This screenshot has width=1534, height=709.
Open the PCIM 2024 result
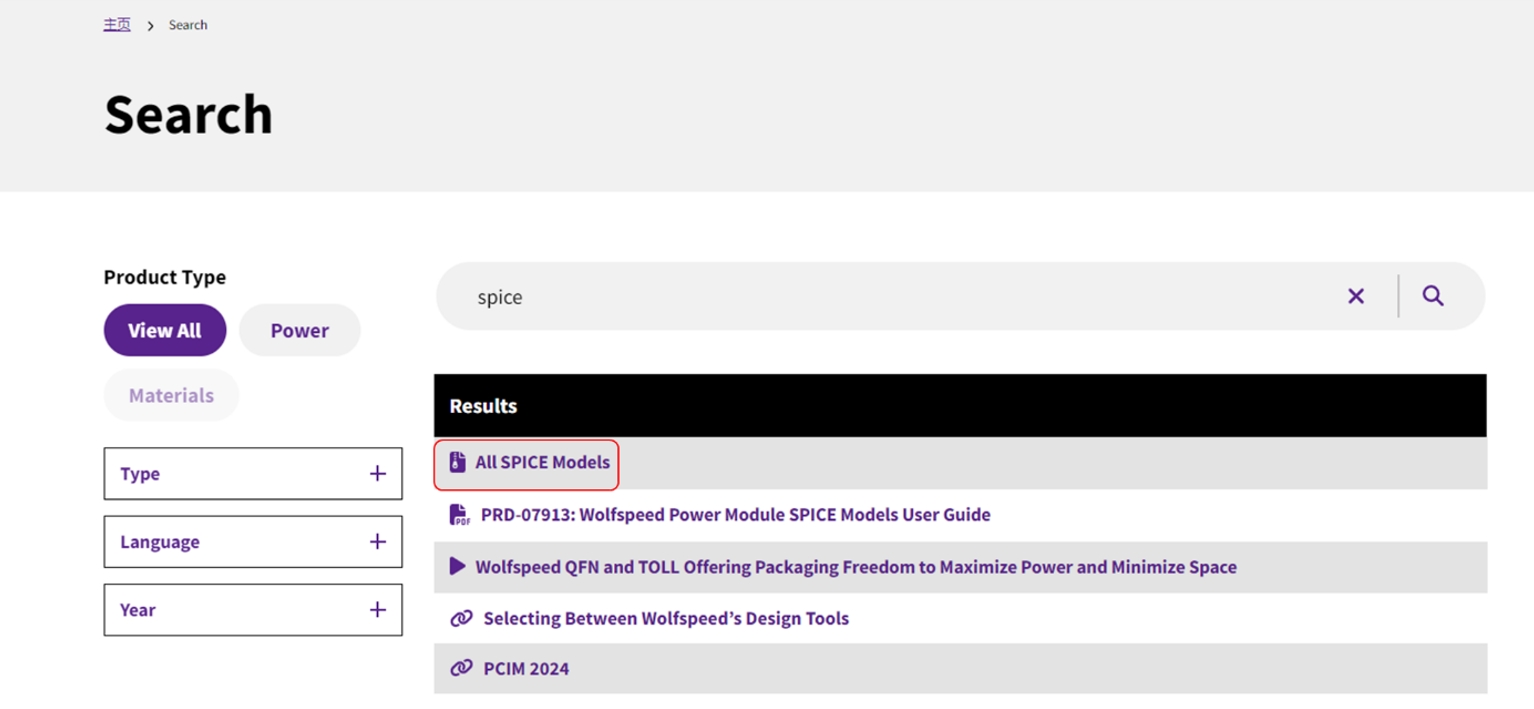526,669
